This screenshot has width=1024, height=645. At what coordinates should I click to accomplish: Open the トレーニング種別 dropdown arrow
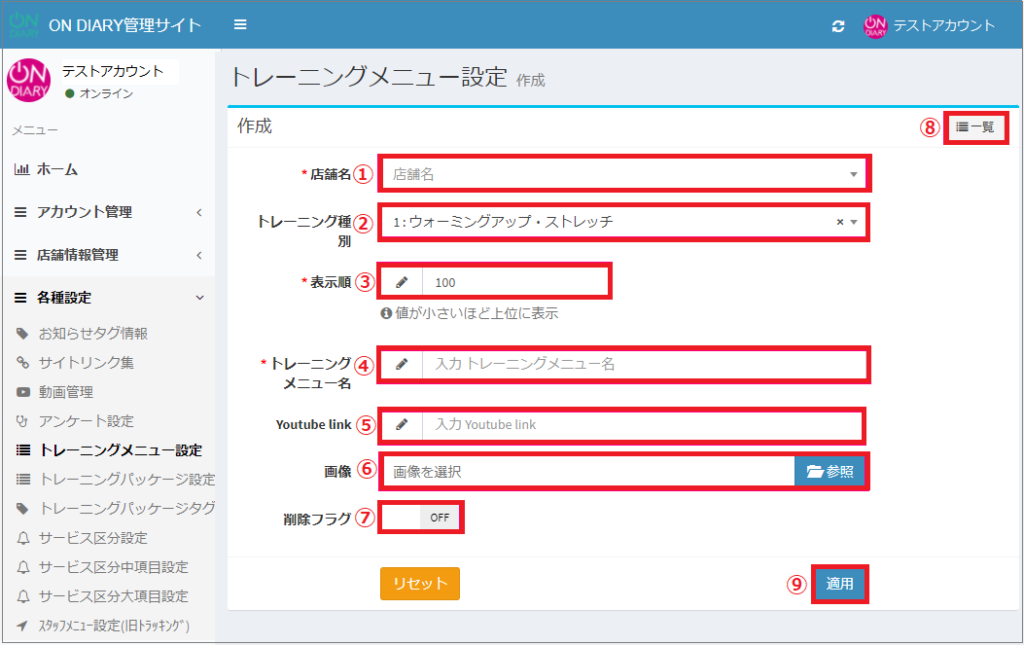[854, 222]
